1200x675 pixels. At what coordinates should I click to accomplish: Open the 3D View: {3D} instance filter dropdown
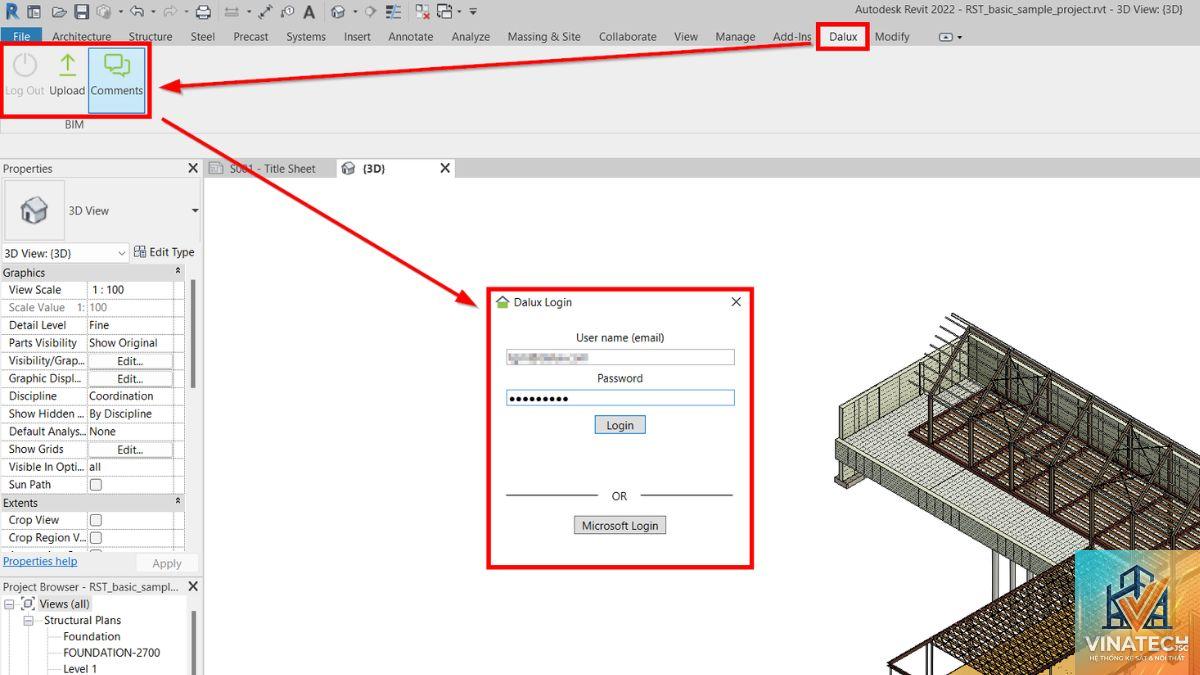pyautogui.click(x=65, y=253)
